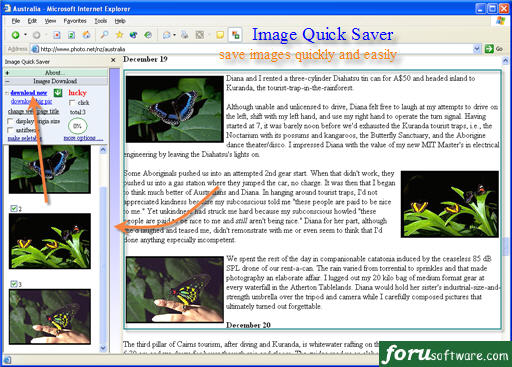Viewport: 512px width, 367px height.
Task: Click the green download arrow icon
Action: (x=58, y=93)
